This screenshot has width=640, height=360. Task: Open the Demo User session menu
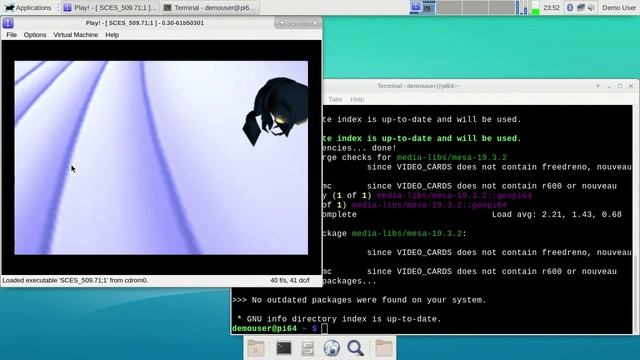pyautogui.click(x=619, y=7)
